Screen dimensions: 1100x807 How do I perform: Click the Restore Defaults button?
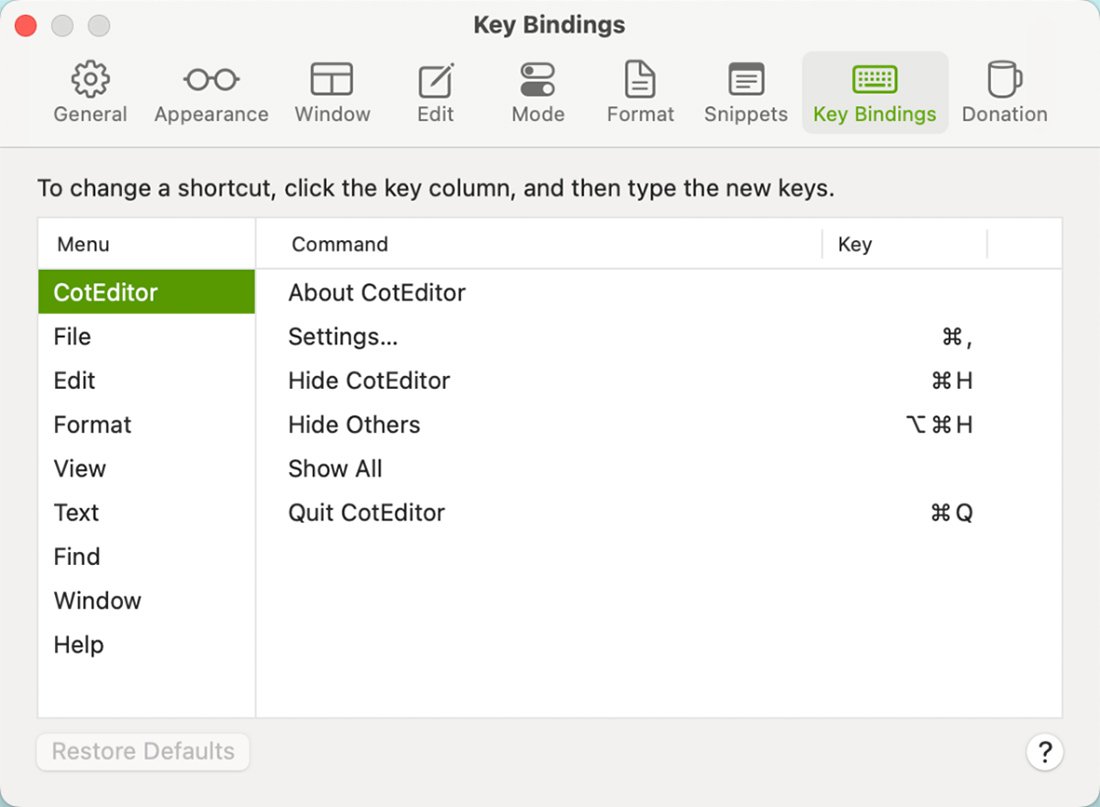coord(143,751)
